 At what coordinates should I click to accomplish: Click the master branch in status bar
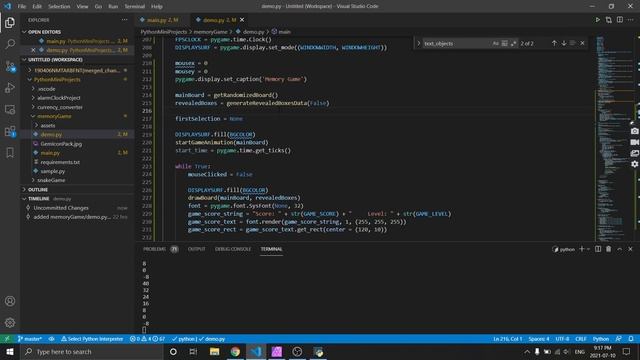(x=30, y=339)
